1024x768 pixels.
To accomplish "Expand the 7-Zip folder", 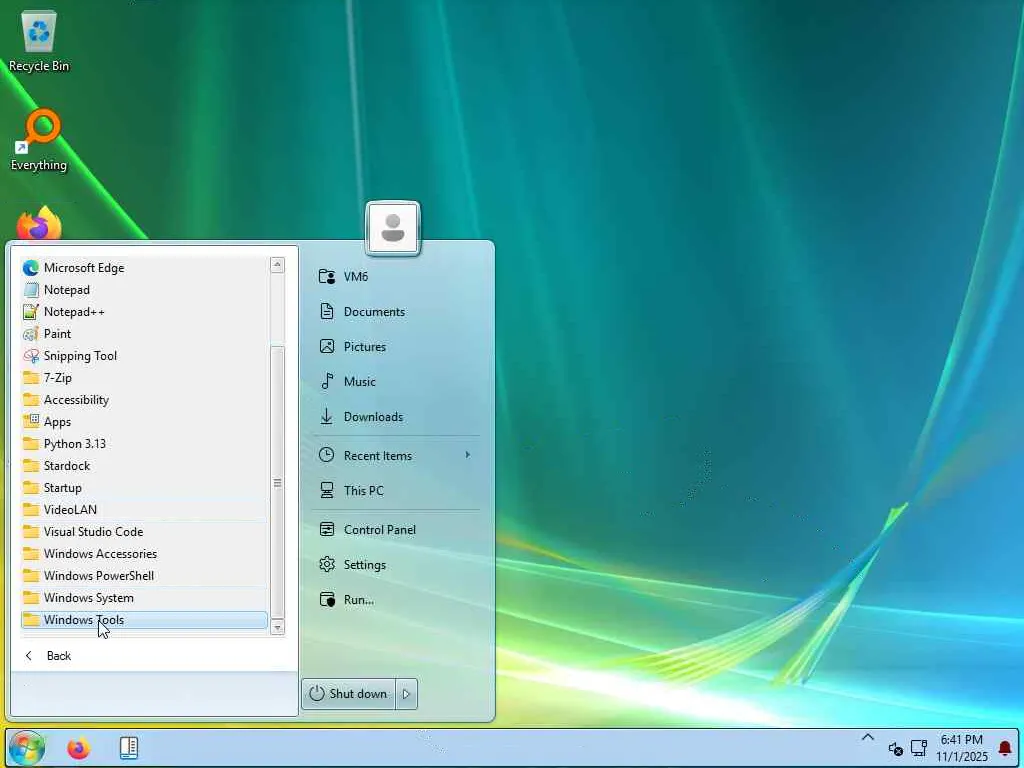I will (144, 378).
